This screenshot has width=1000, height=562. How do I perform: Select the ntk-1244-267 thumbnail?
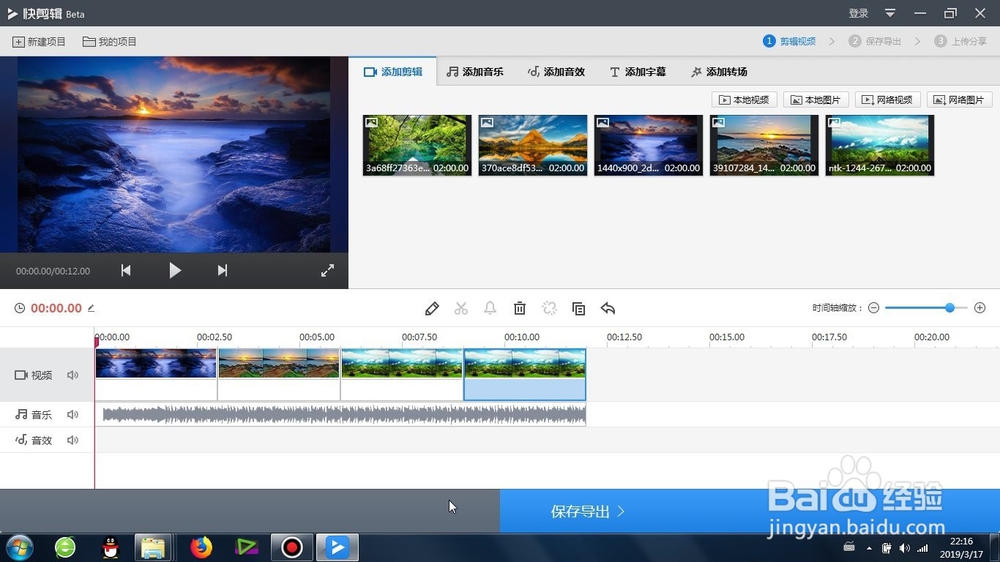tap(879, 145)
